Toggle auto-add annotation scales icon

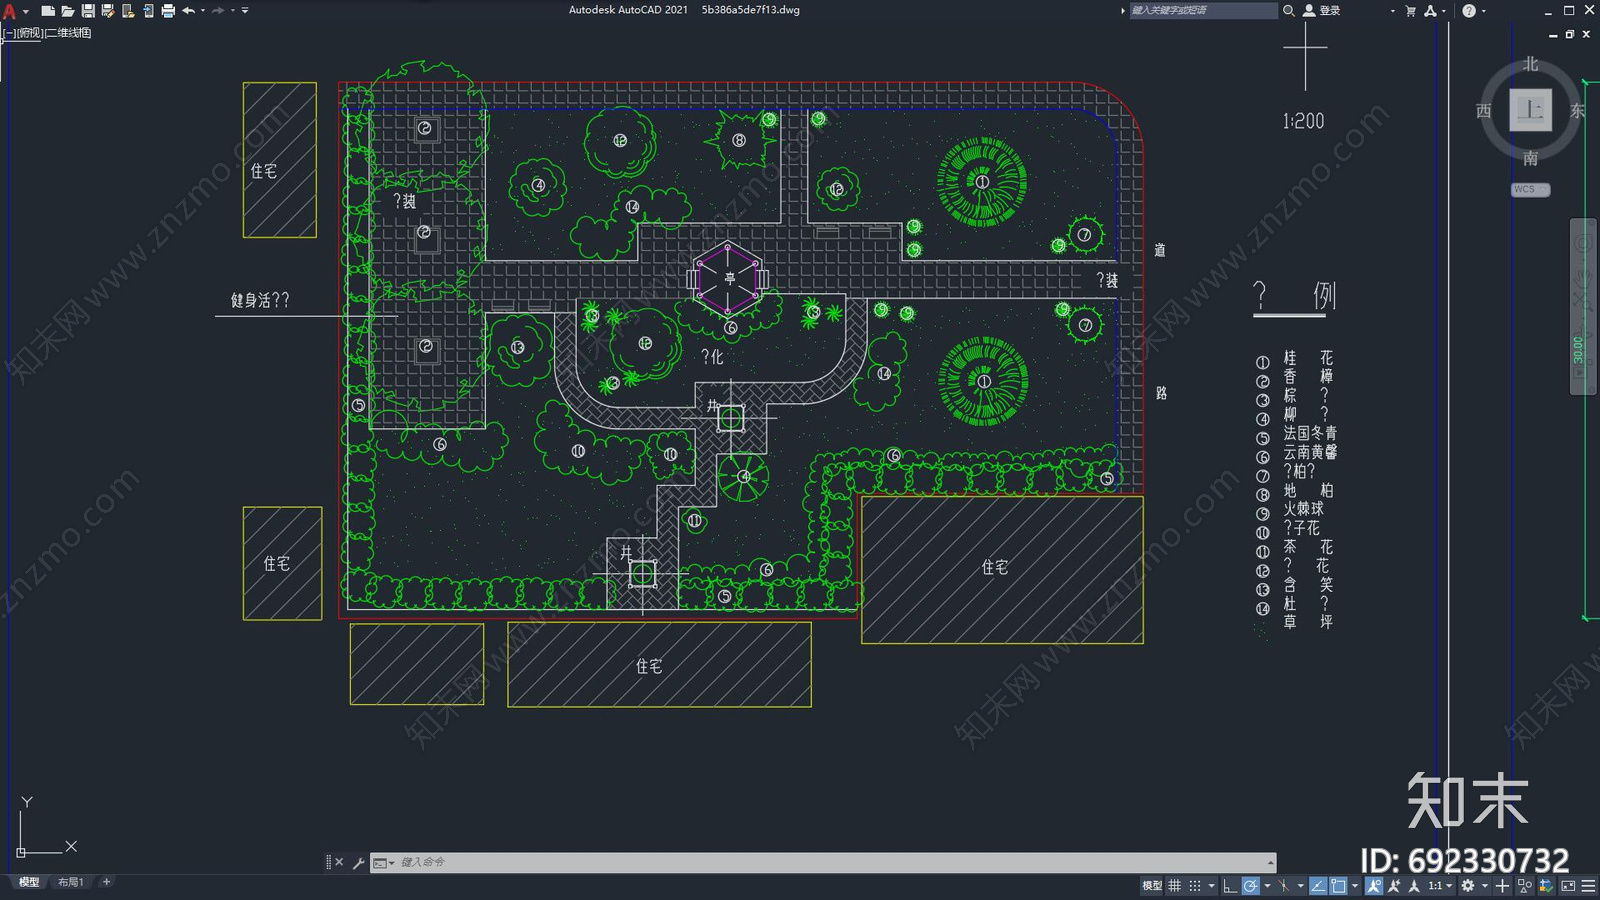coord(1394,885)
